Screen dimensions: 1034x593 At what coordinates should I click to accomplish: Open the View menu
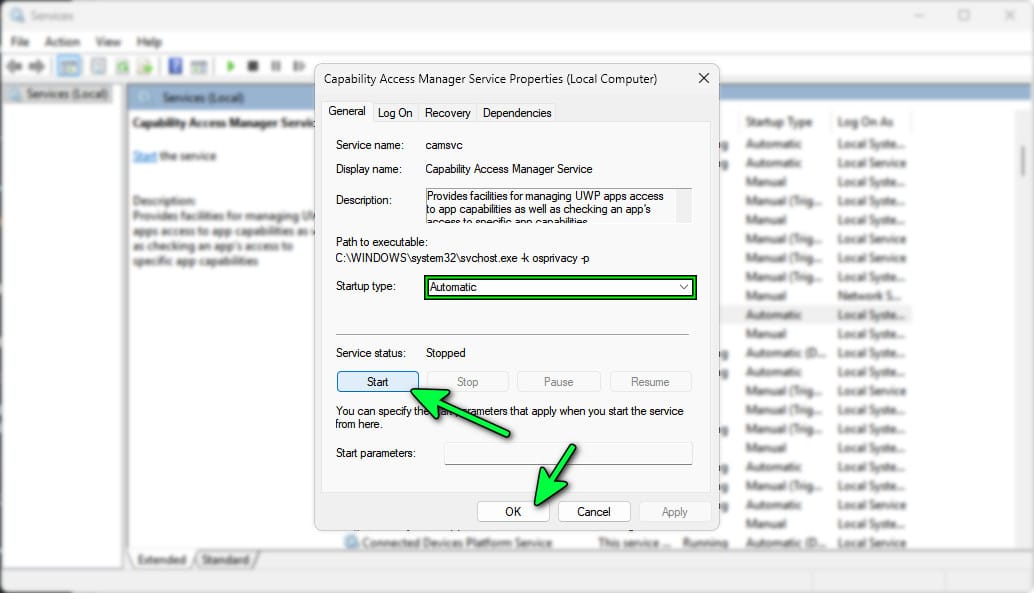[108, 42]
